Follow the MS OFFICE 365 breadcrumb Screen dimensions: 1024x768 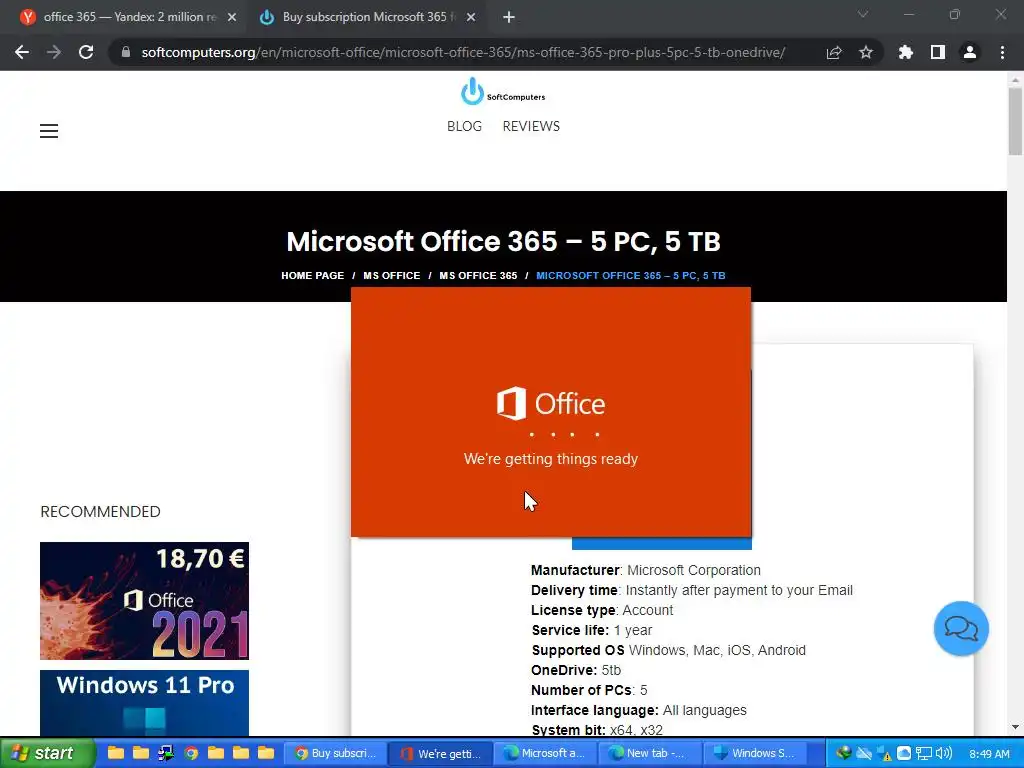(478, 276)
